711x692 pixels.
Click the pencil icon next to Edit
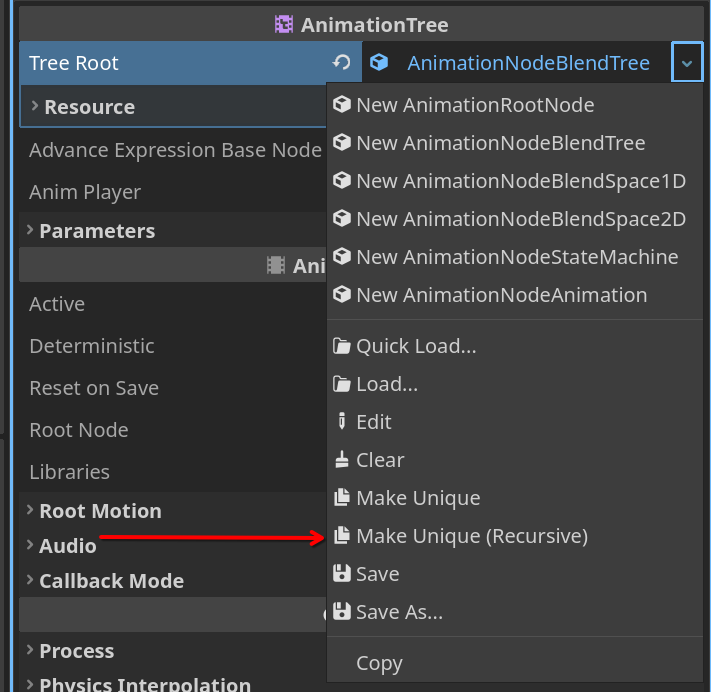tap(341, 422)
